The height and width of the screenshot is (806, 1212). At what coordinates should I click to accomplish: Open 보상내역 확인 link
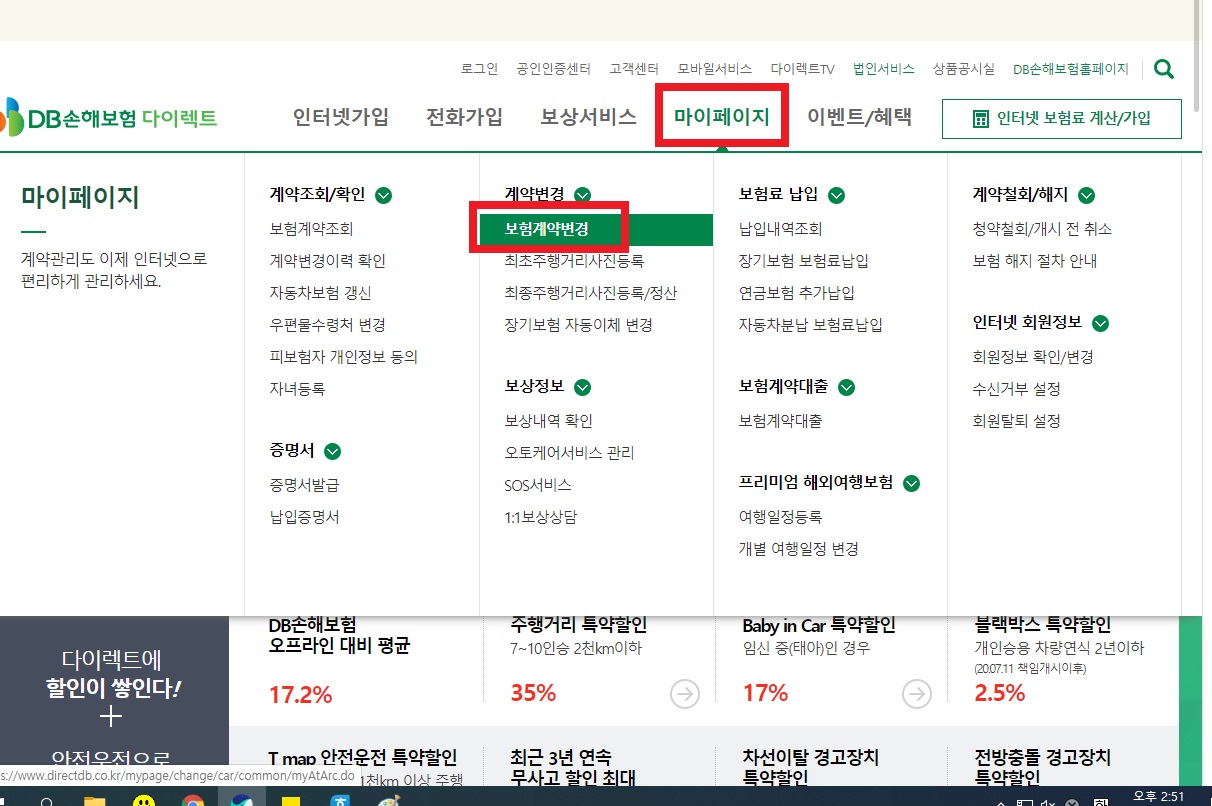click(x=548, y=421)
